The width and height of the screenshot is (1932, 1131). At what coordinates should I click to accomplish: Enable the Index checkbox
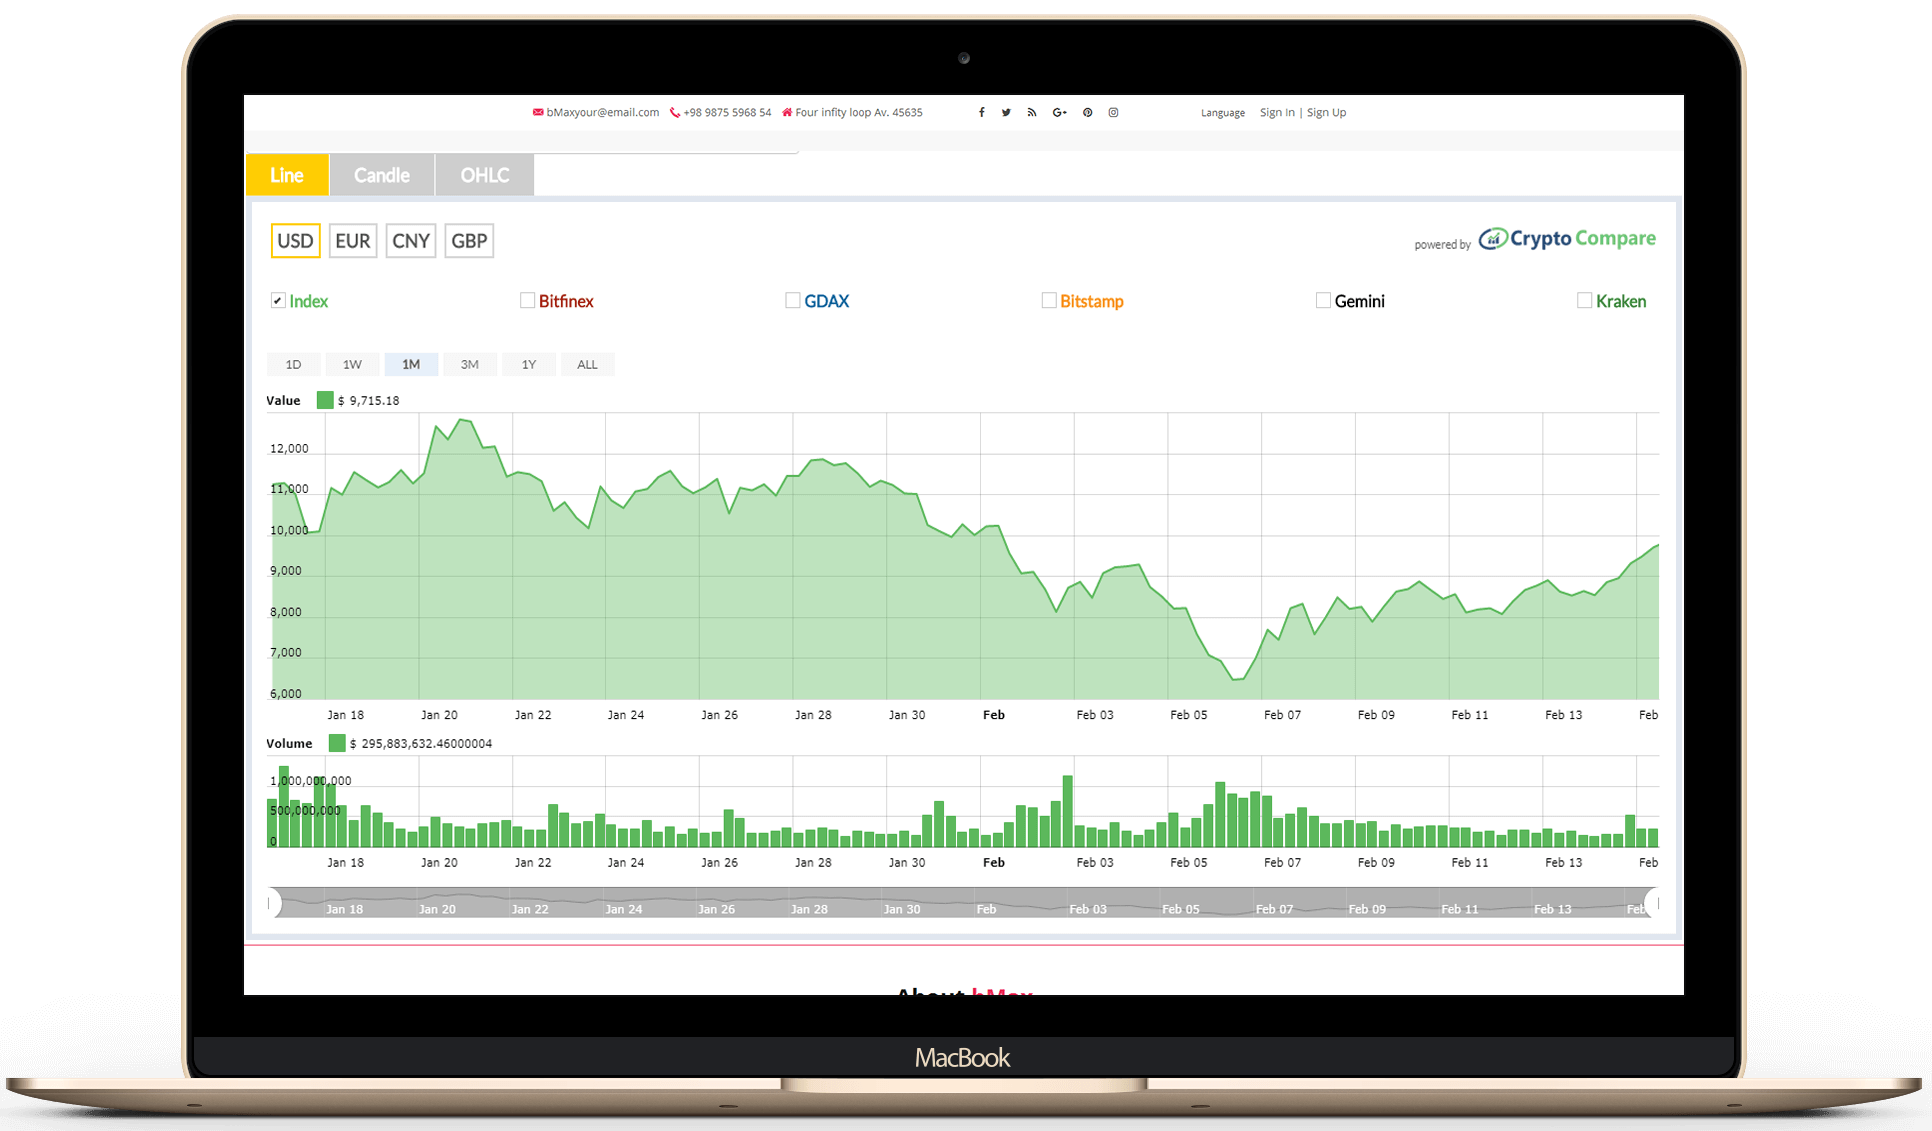278,301
